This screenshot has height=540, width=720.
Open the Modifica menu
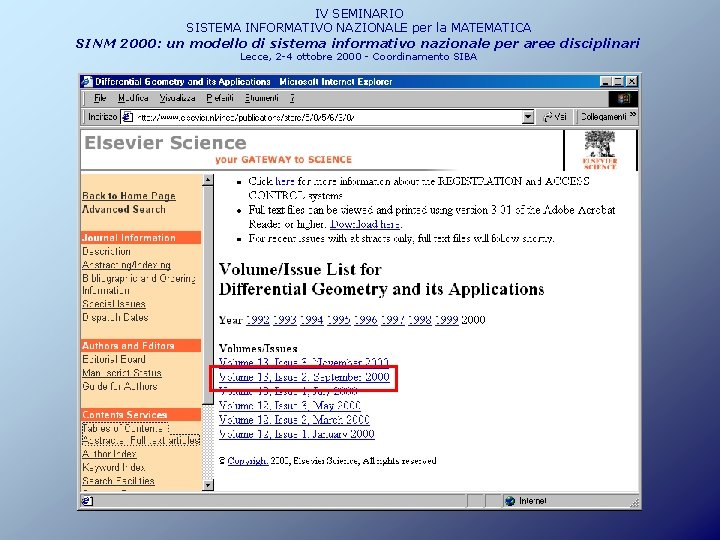click(133, 98)
